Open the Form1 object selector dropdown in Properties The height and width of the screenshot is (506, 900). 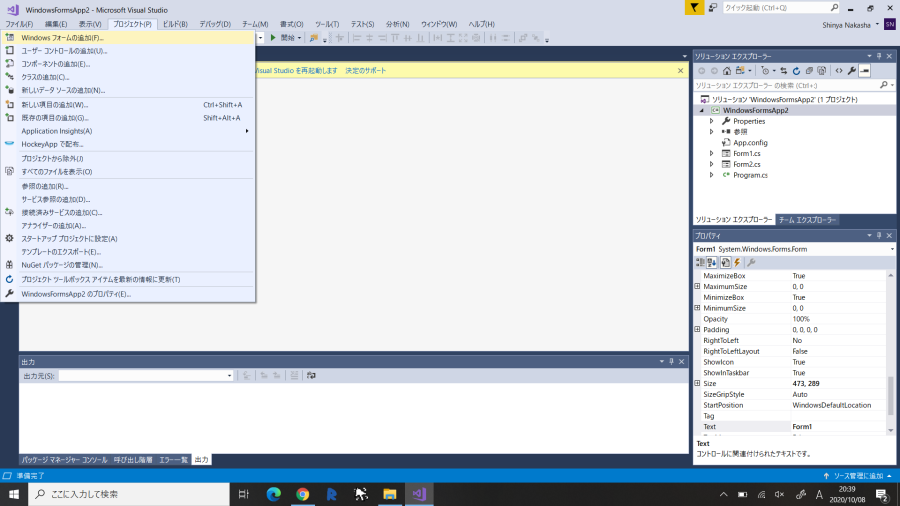892,249
